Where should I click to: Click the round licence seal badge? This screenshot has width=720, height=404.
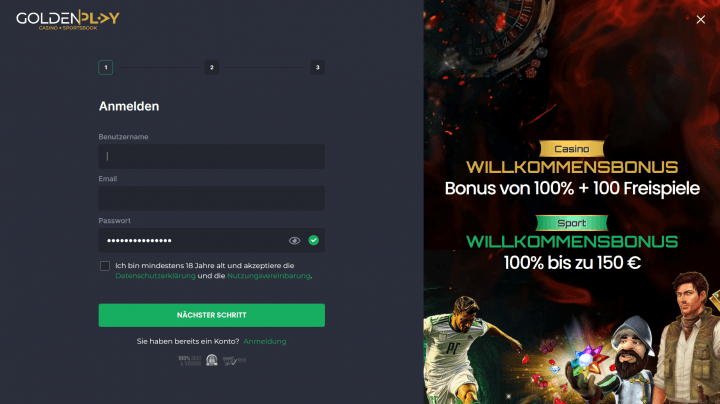coord(212,360)
